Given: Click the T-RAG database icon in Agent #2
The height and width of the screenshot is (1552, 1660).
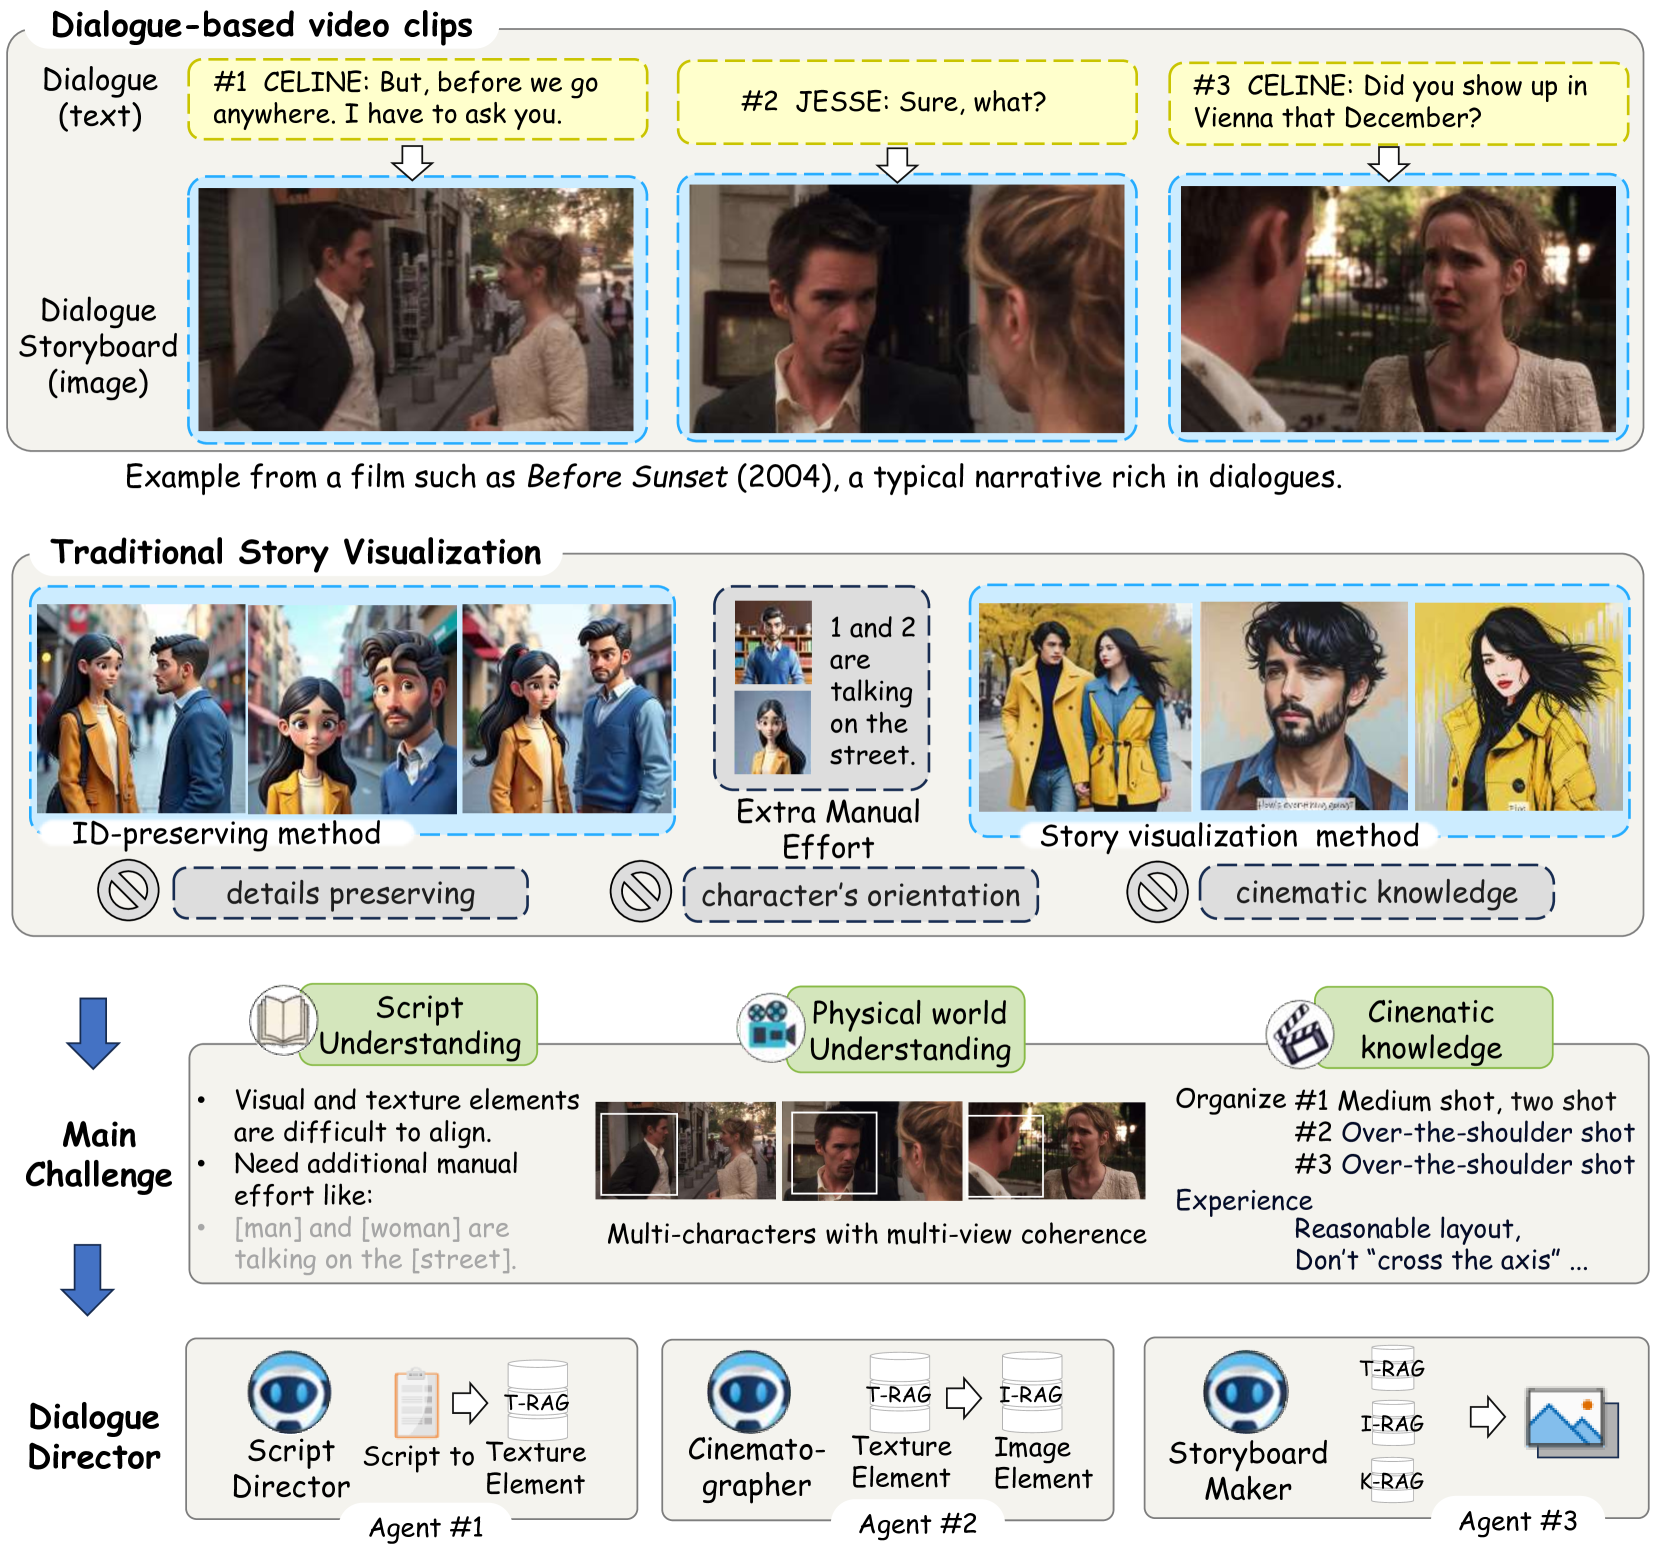Looking at the screenshot, I should [x=899, y=1392].
